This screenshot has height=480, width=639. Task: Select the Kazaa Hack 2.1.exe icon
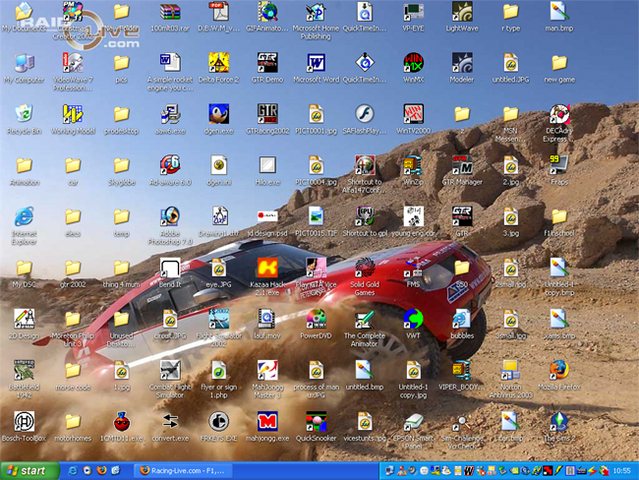(x=267, y=268)
